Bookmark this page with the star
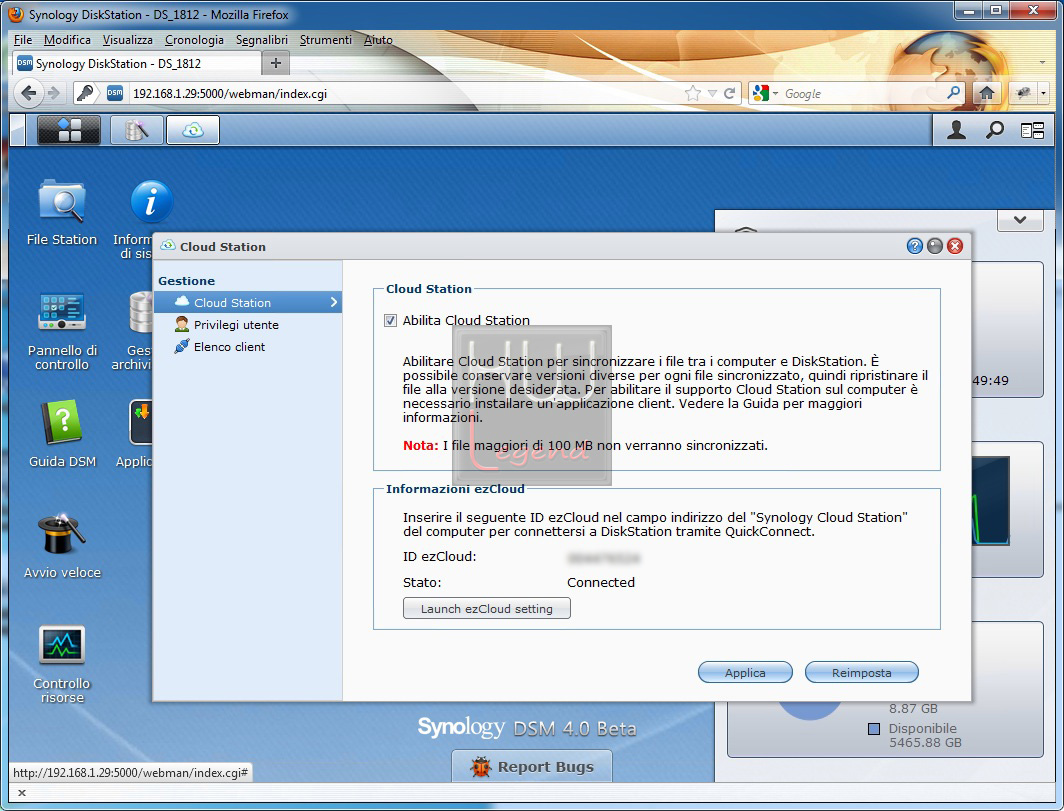This screenshot has height=811, width=1064. [x=693, y=93]
